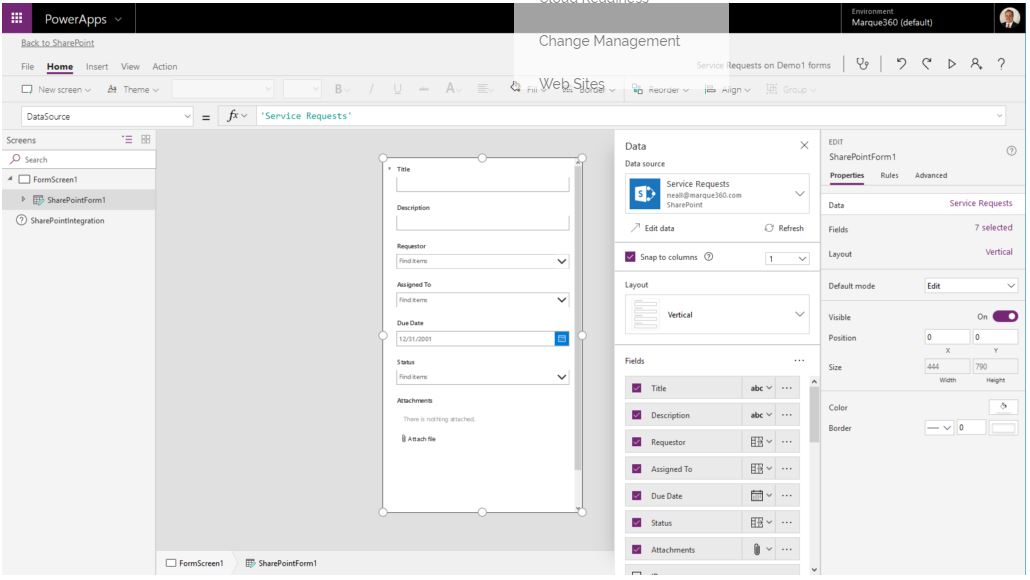Open more options for the Description field
This screenshot has width=1030, height=580.
point(787,415)
